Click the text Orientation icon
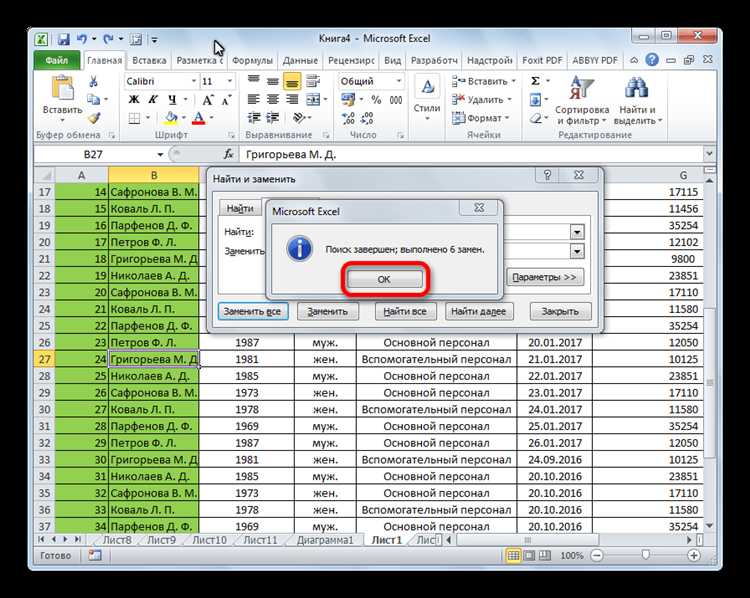The width and height of the screenshot is (750, 598). (299, 118)
